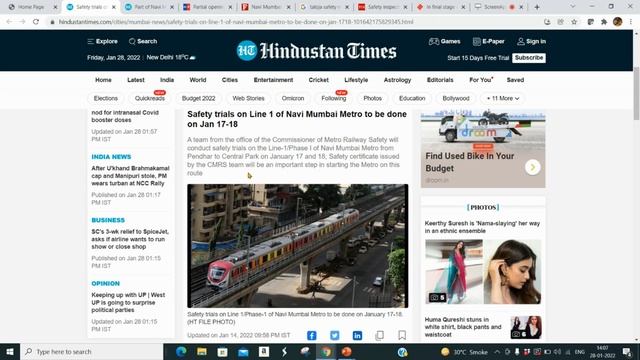640x360 pixels.
Task: Open the Windows Start menu
Action: click(x=10, y=351)
